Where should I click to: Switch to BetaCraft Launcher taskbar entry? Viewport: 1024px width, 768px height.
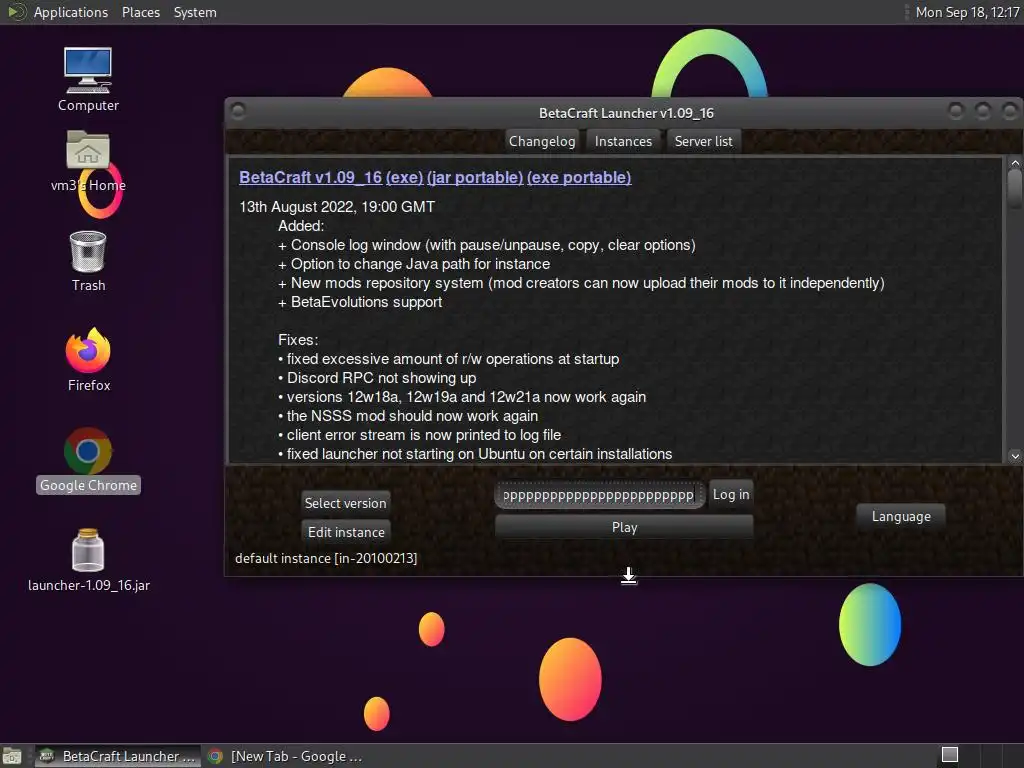[118, 756]
